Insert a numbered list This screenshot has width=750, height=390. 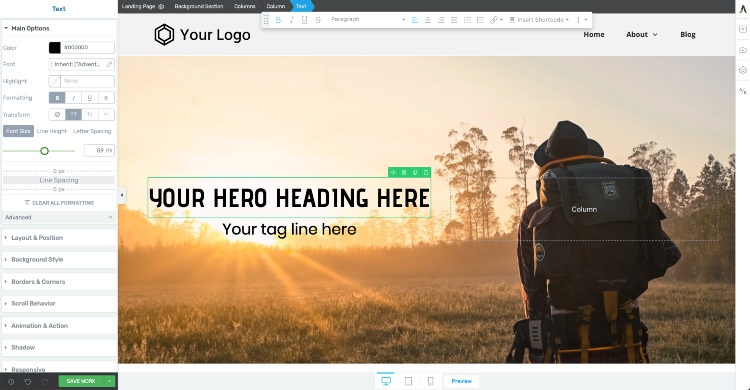pyautogui.click(x=480, y=20)
